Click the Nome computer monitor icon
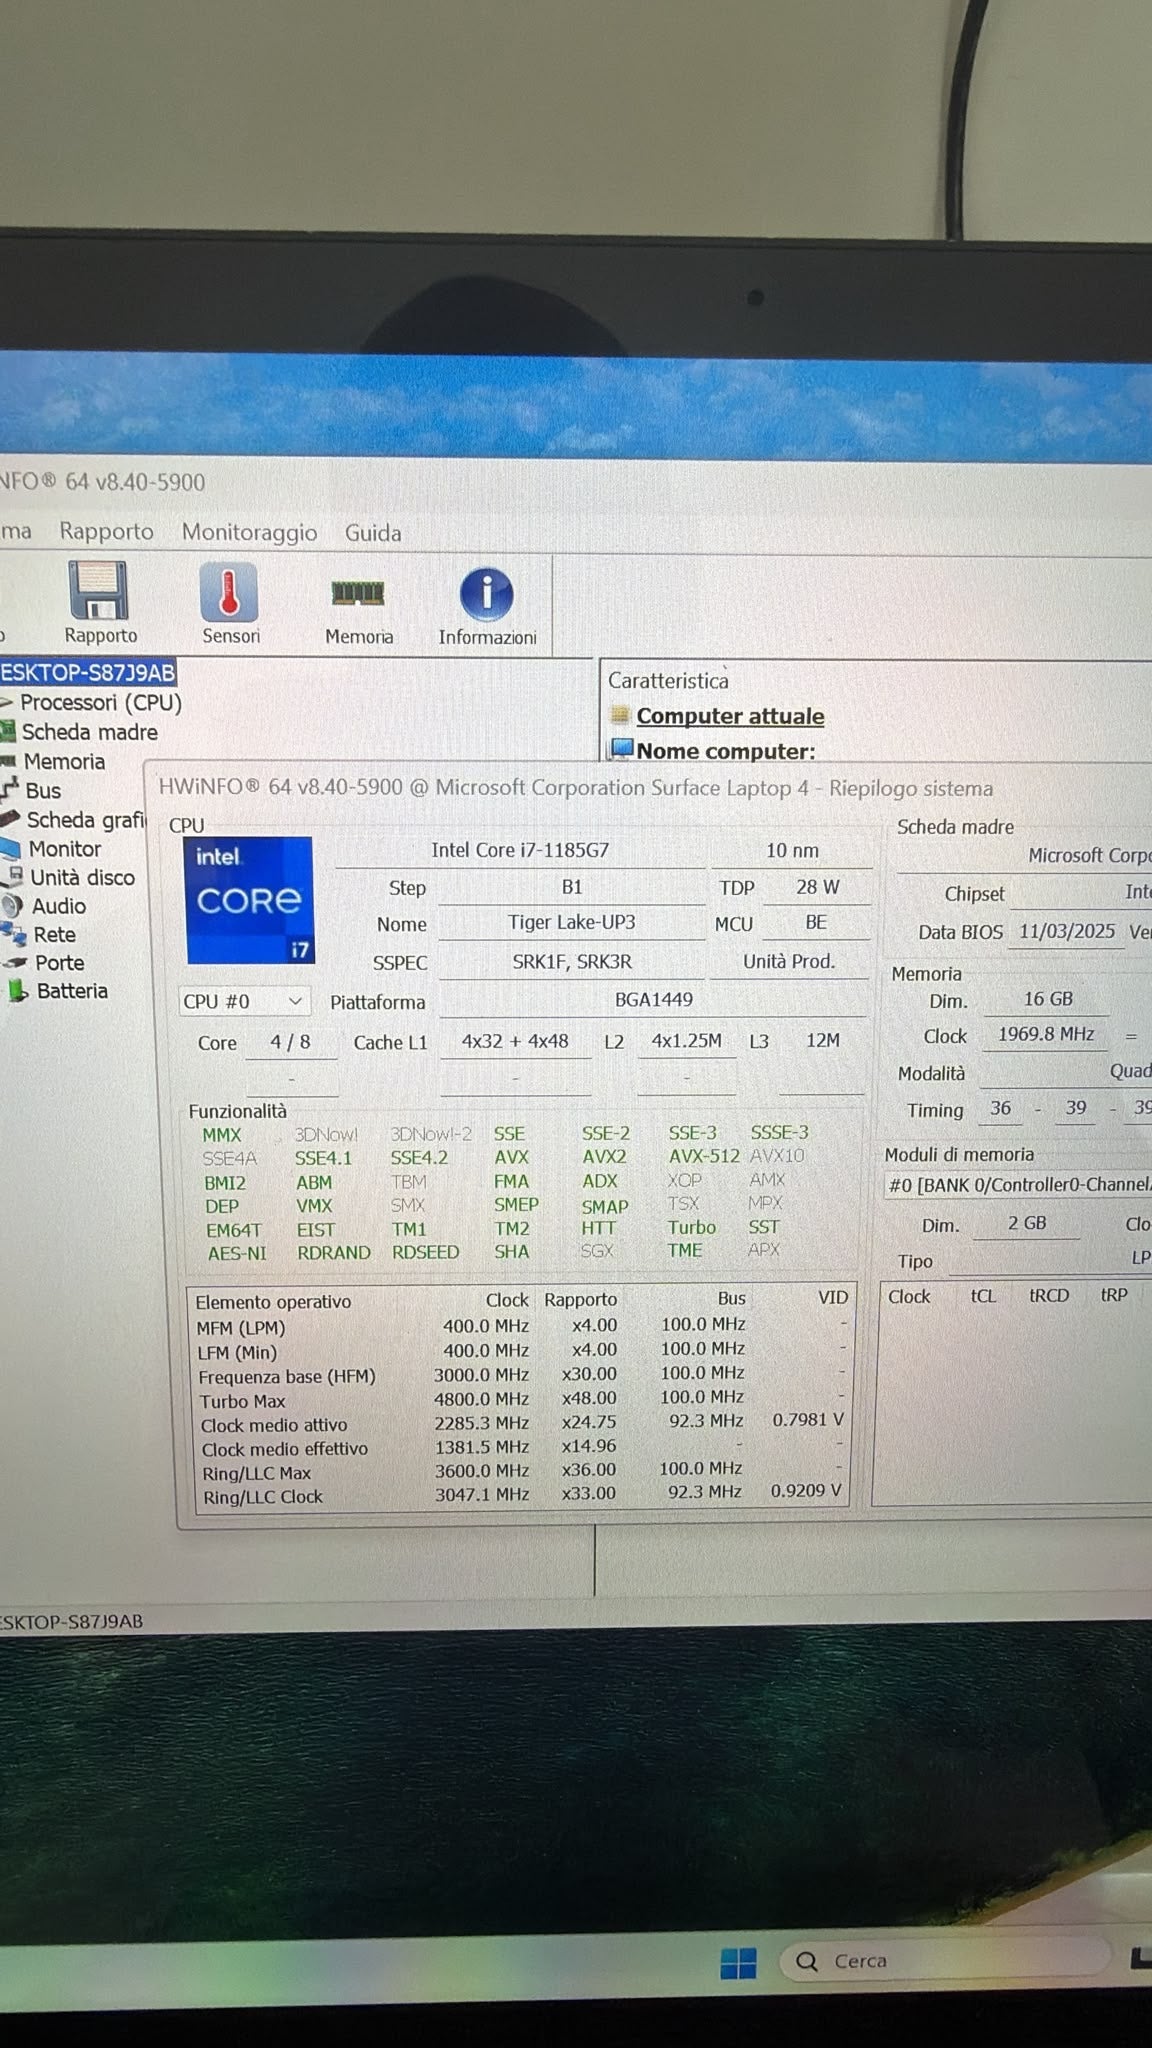The width and height of the screenshot is (1152, 2048). tap(621, 749)
